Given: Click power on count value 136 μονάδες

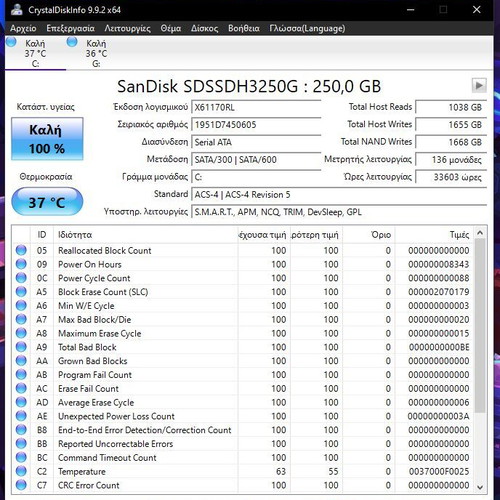Looking at the screenshot, I should [451, 159].
